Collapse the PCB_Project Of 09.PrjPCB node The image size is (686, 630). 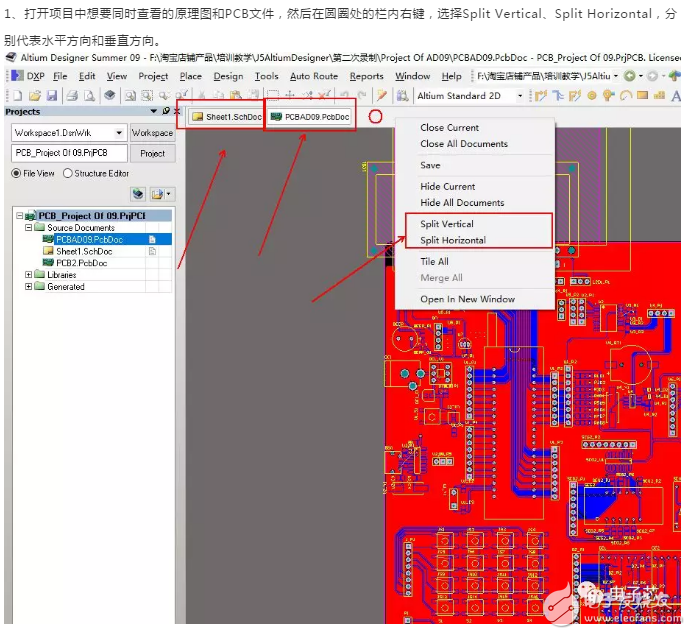19,216
